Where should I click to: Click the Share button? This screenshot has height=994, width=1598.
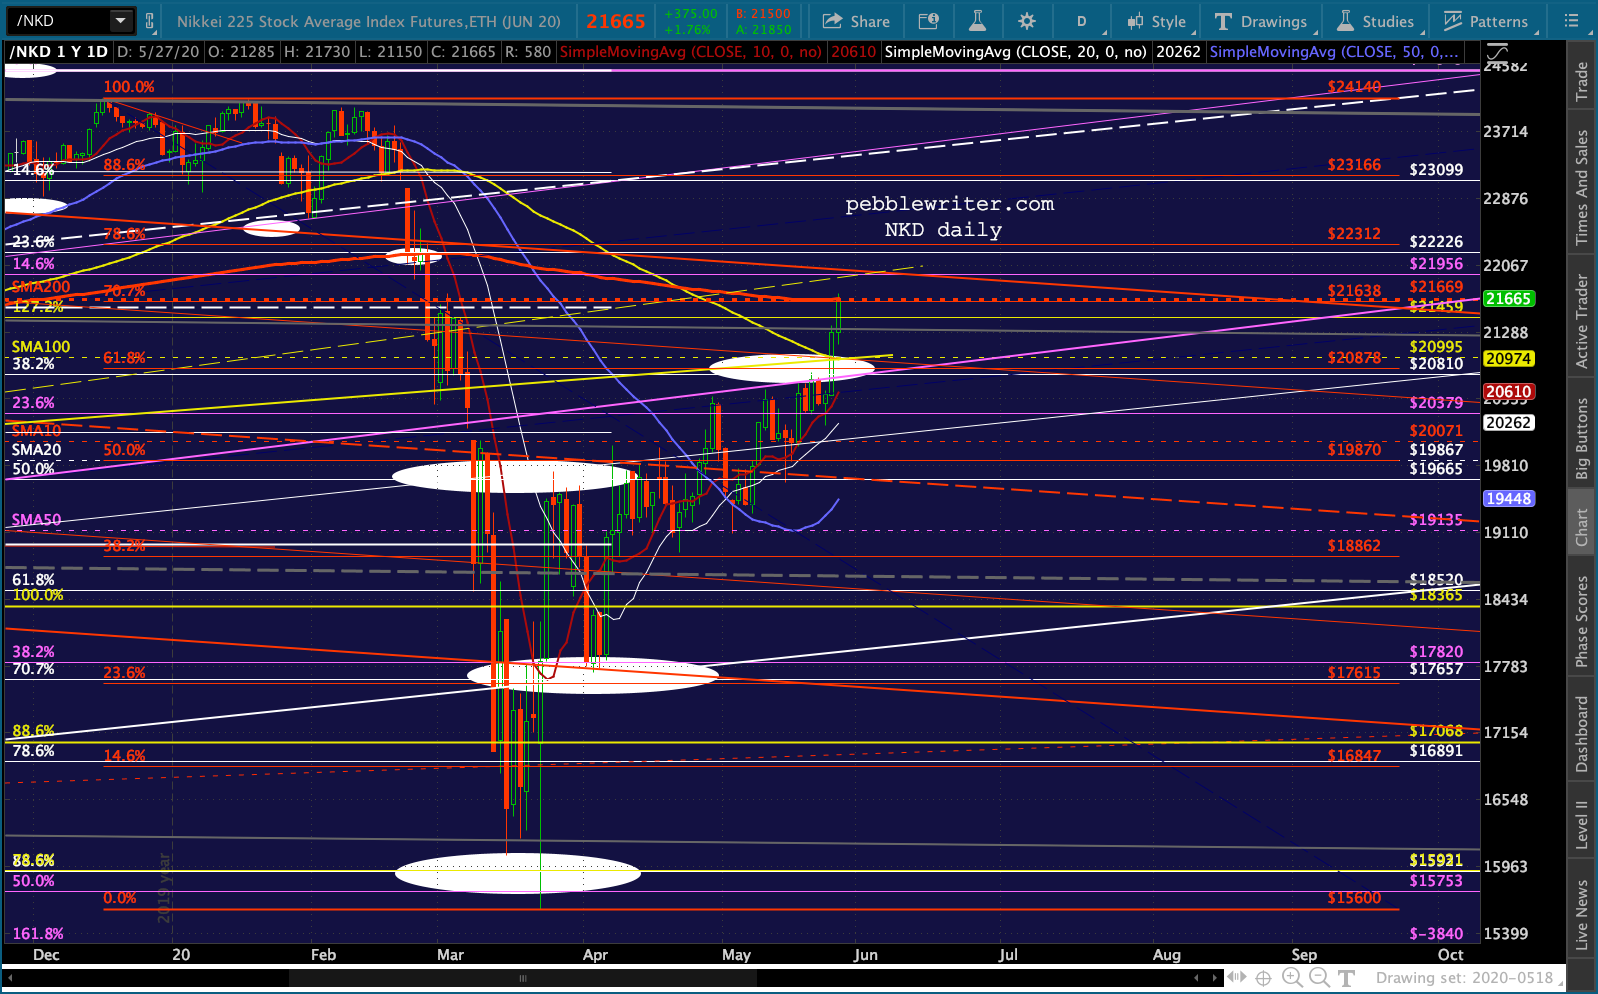[x=856, y=21]
